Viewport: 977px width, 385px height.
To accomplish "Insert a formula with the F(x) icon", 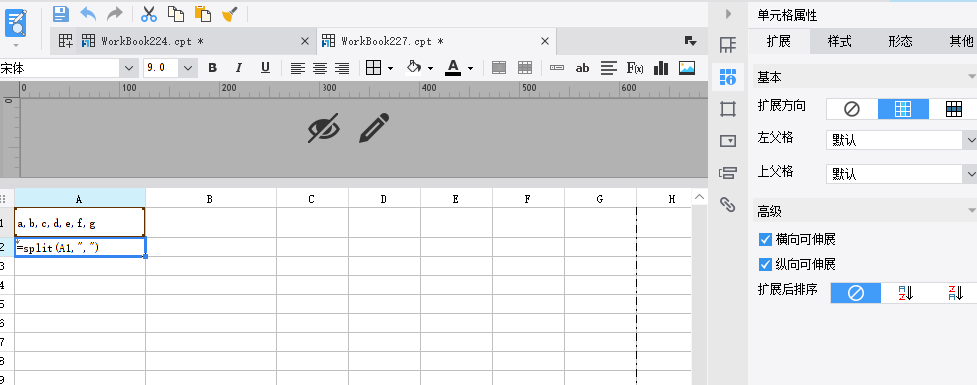I will [x=634, y=68].
